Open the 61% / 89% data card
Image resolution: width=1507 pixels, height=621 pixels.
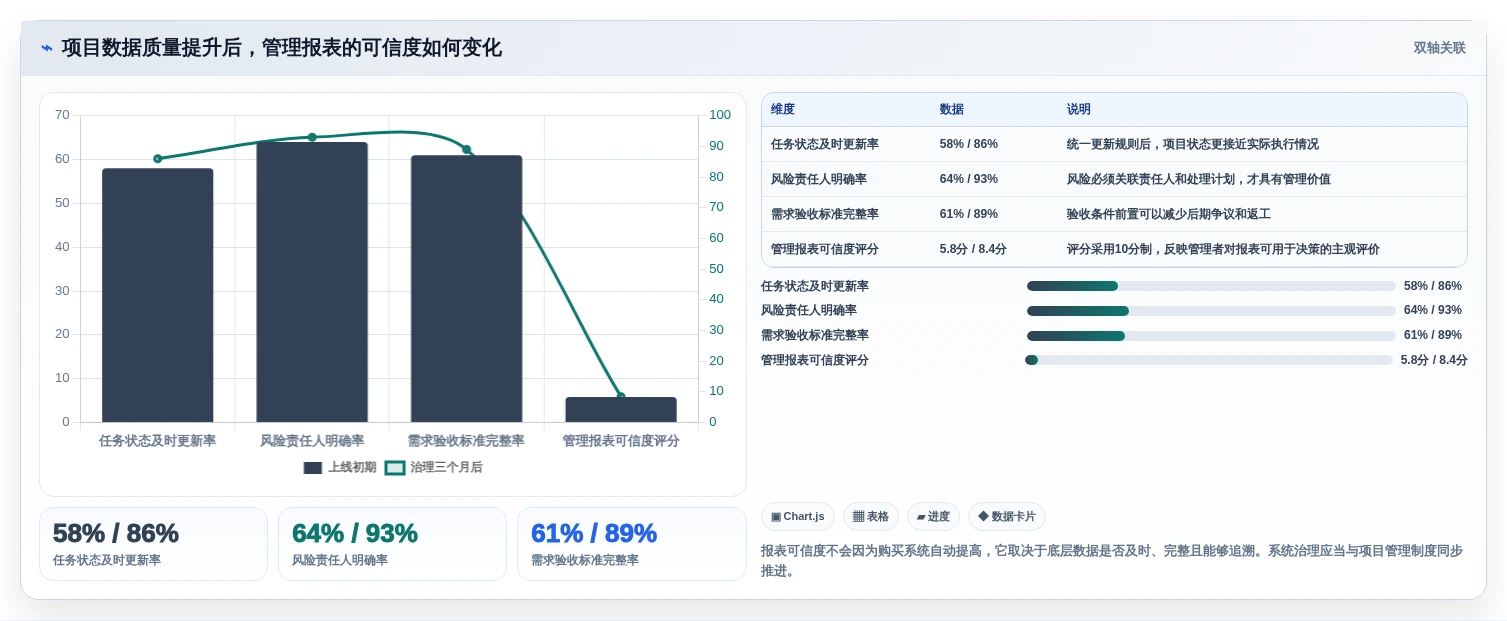[x=631, y=544]
